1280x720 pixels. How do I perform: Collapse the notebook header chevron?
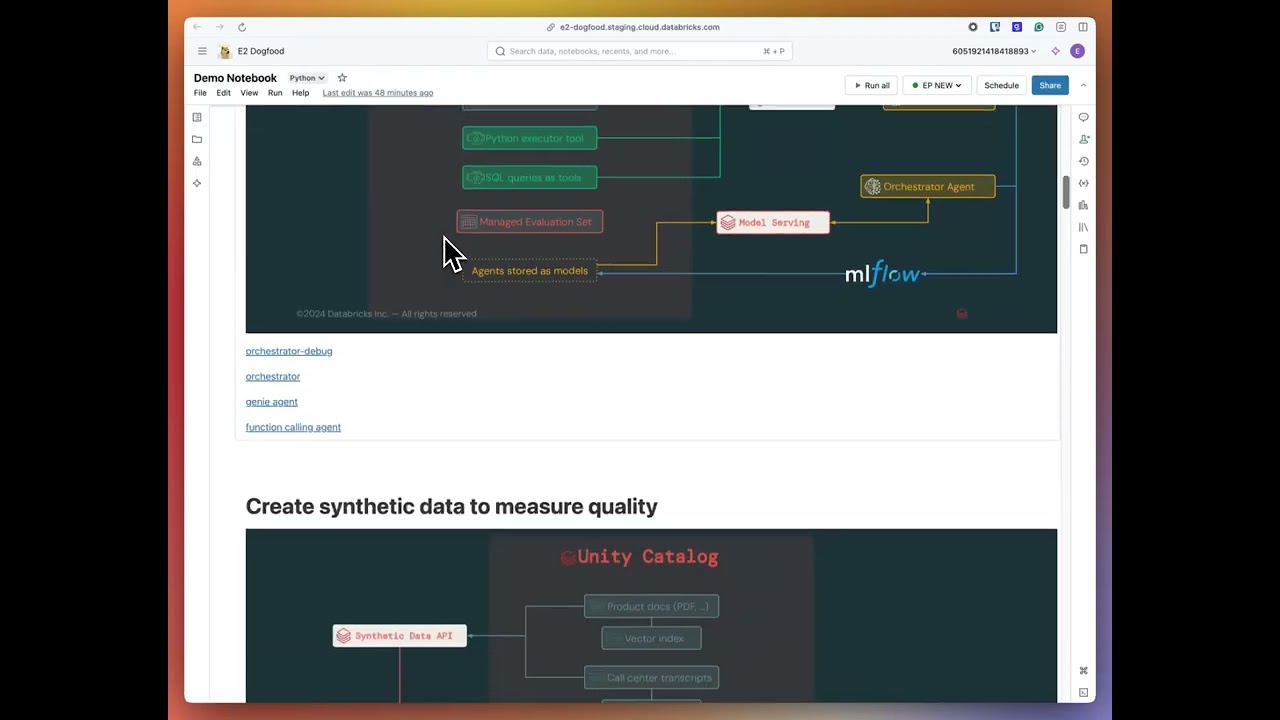(x=1083, y=85)
